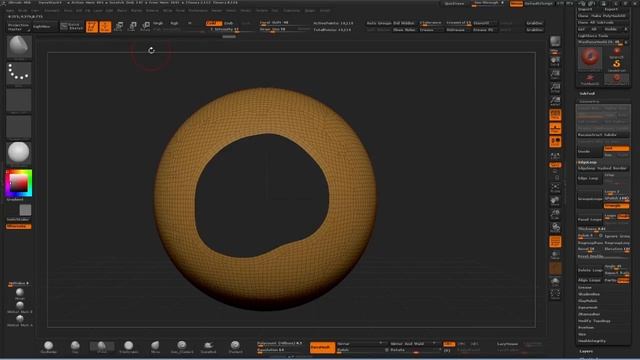Viewport: 640px width, 360px height.
Task: Expand the Crease section
Action: click(x=585, y=287)
